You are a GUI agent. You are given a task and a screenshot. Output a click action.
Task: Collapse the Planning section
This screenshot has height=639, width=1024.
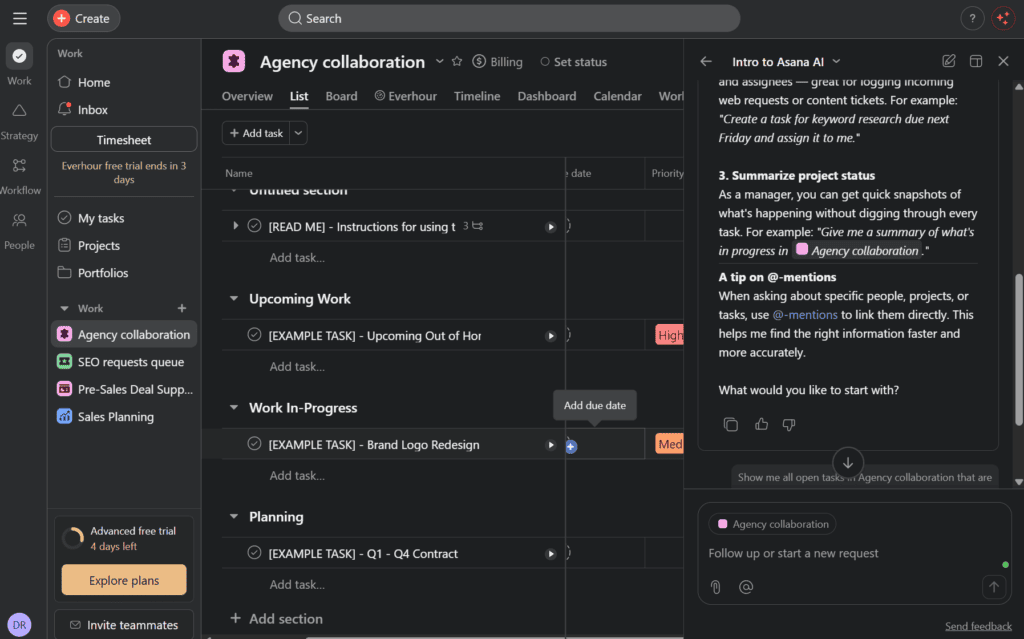[x=234, y=517]
